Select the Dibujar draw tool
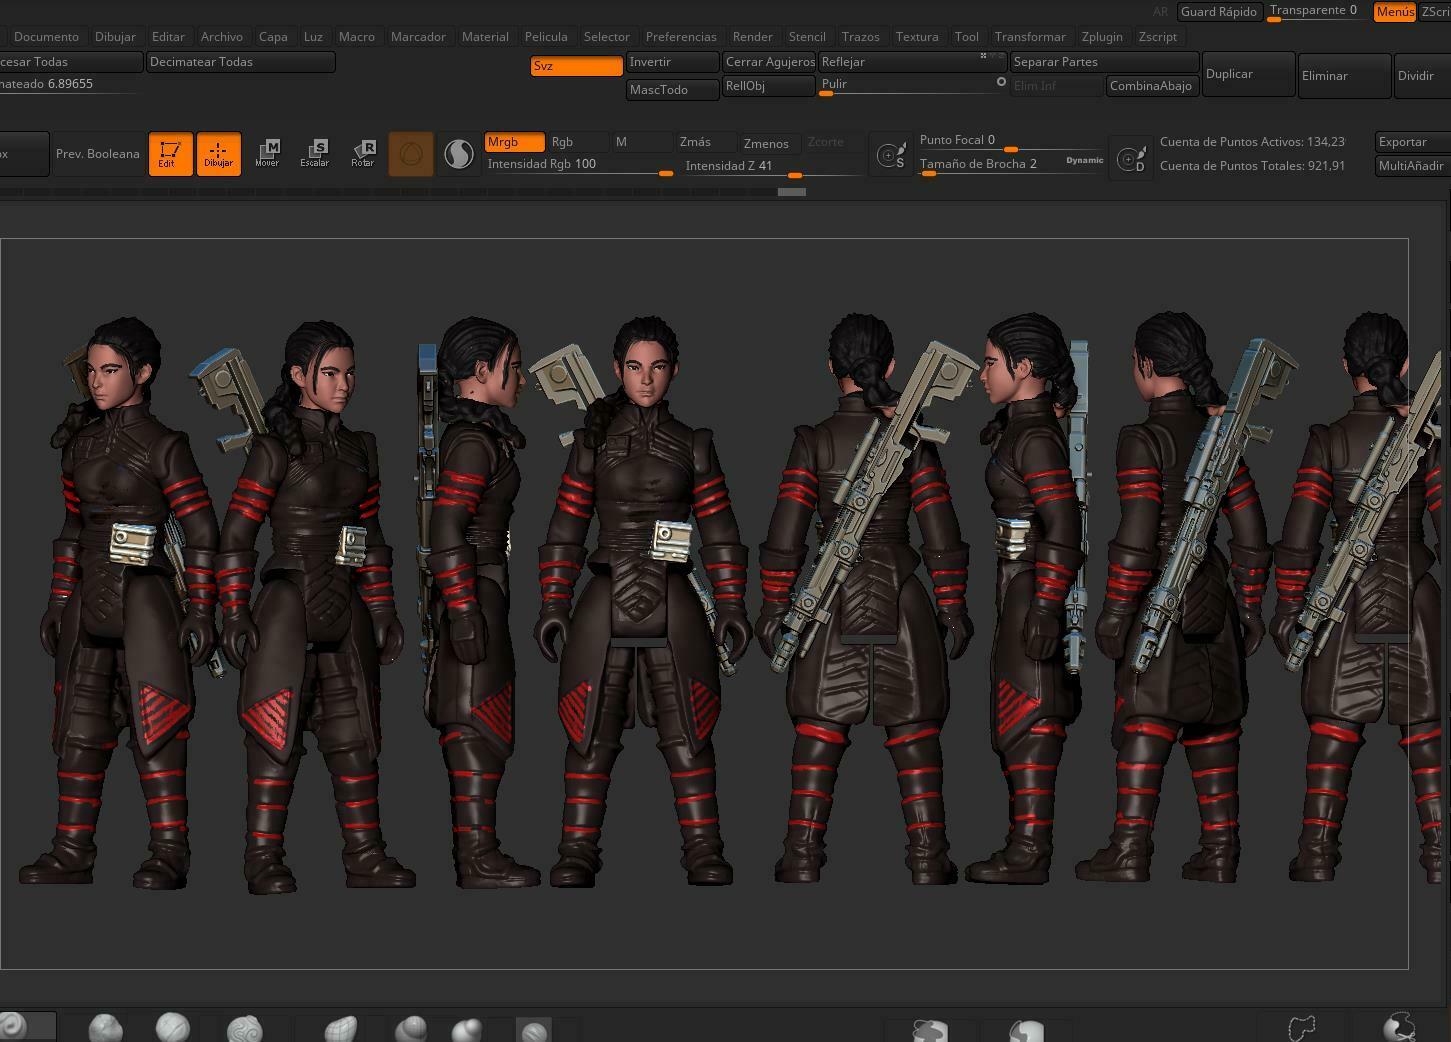This screenshot has width=1451, height=1042. click(x=218, y=154)
